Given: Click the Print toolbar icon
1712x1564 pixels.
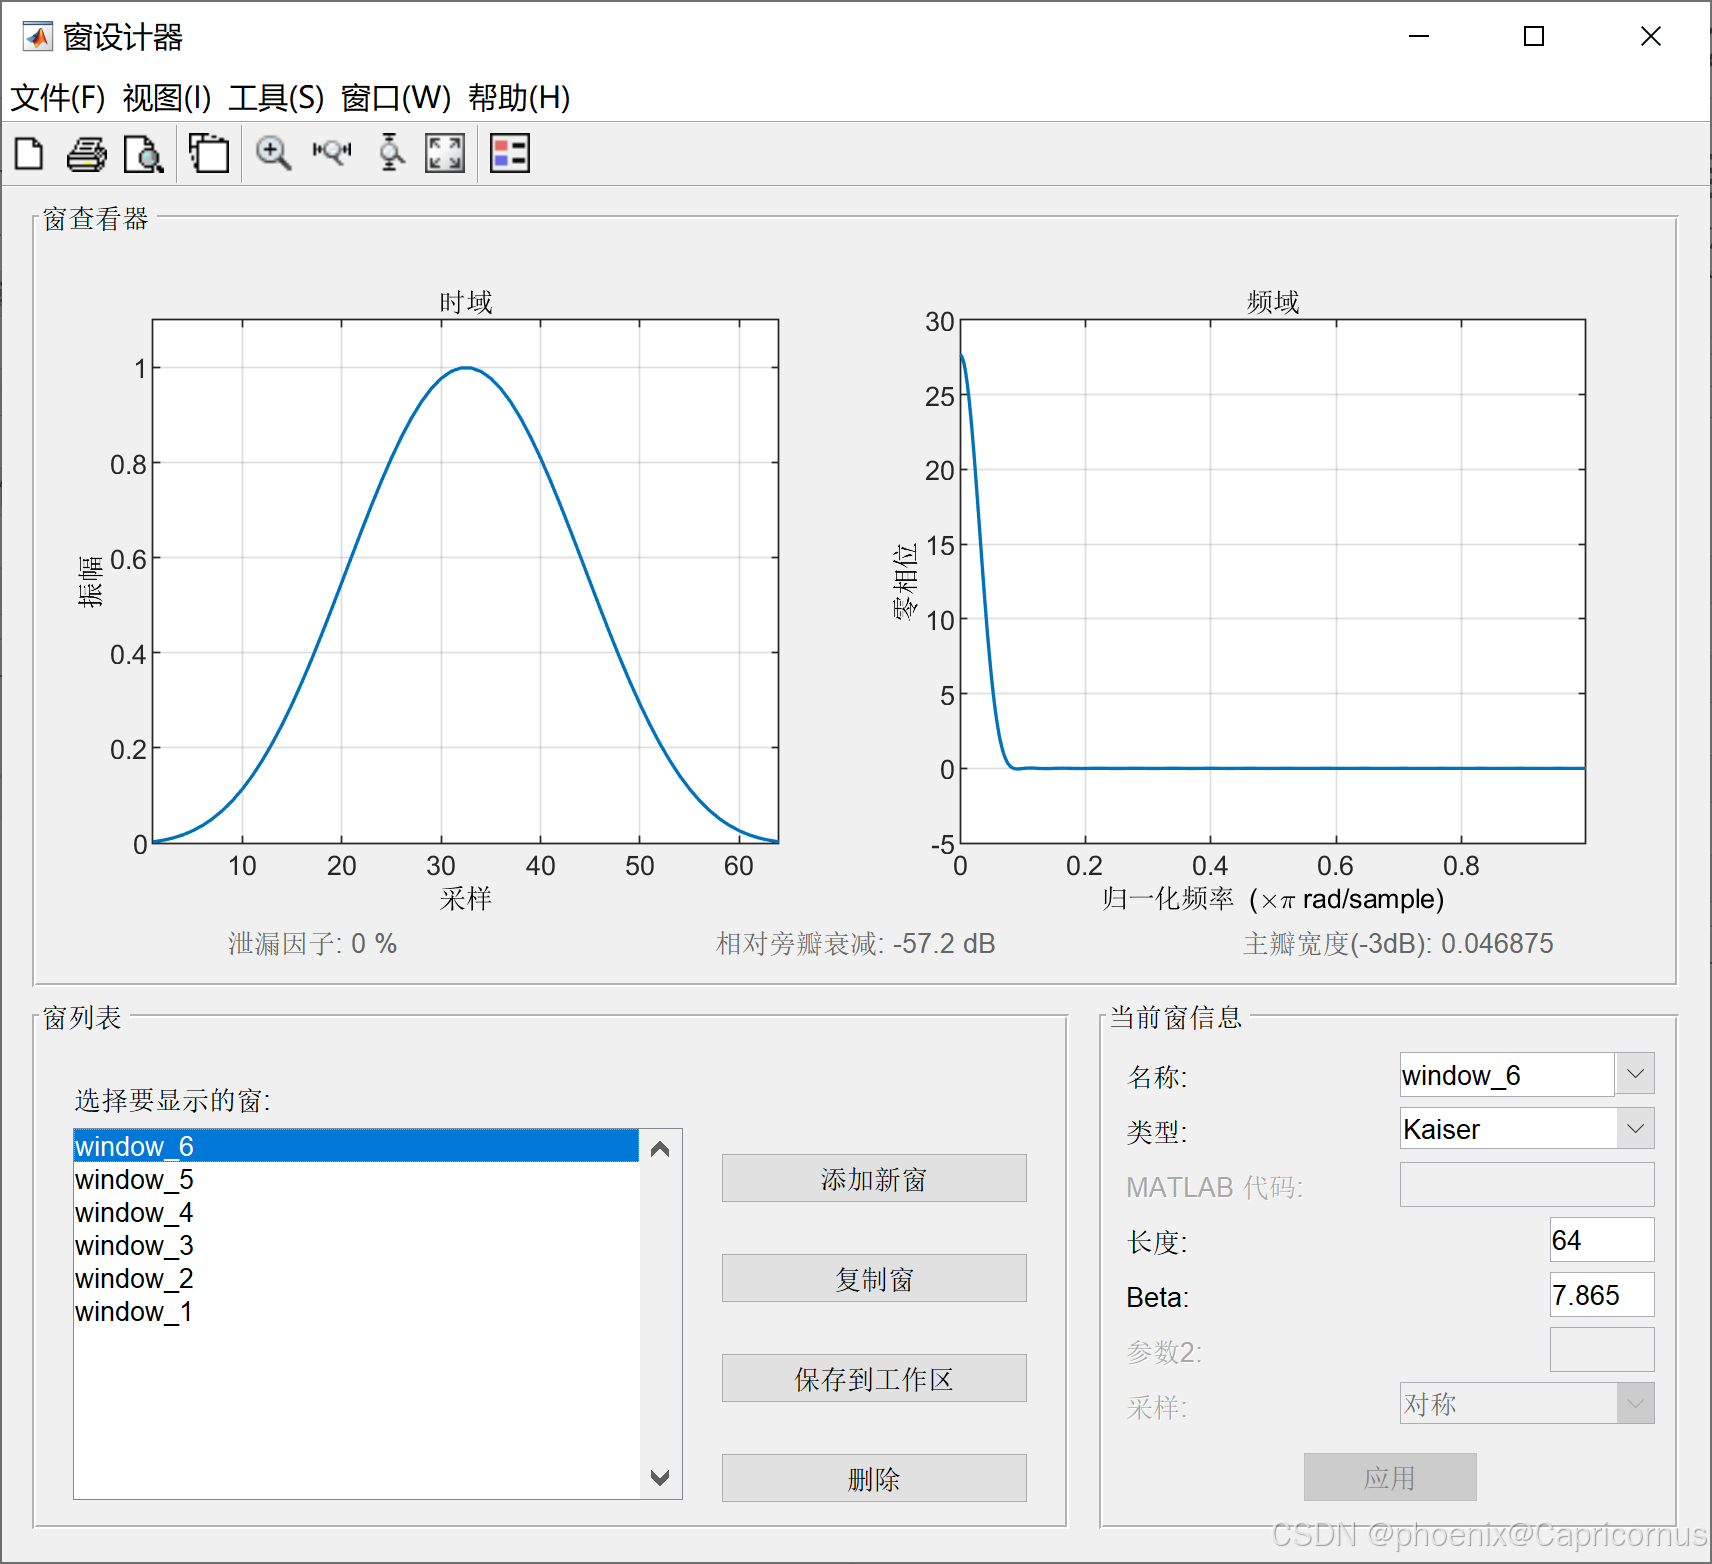Looking at the screenshot, I should coord(86,154).
